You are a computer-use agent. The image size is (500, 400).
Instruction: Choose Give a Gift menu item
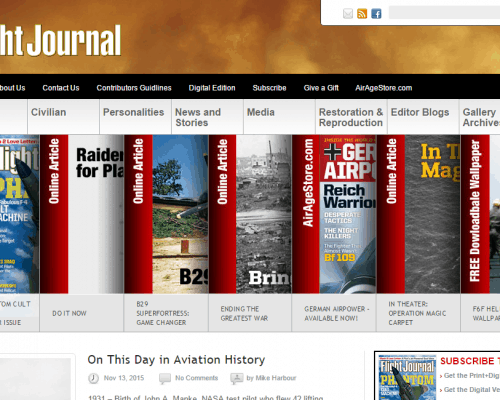[321, 88]
